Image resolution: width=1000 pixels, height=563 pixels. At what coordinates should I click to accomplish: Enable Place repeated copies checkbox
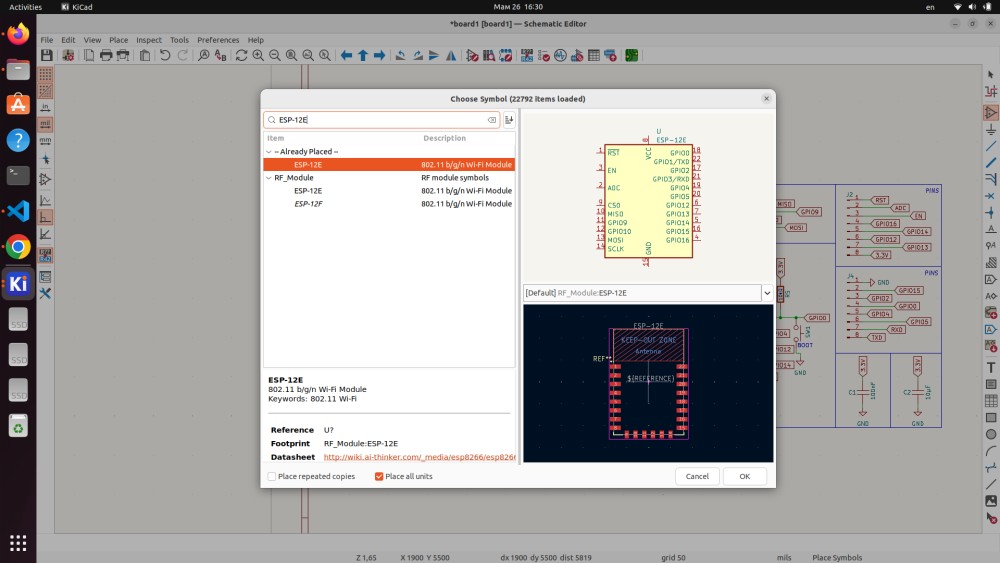272,476
